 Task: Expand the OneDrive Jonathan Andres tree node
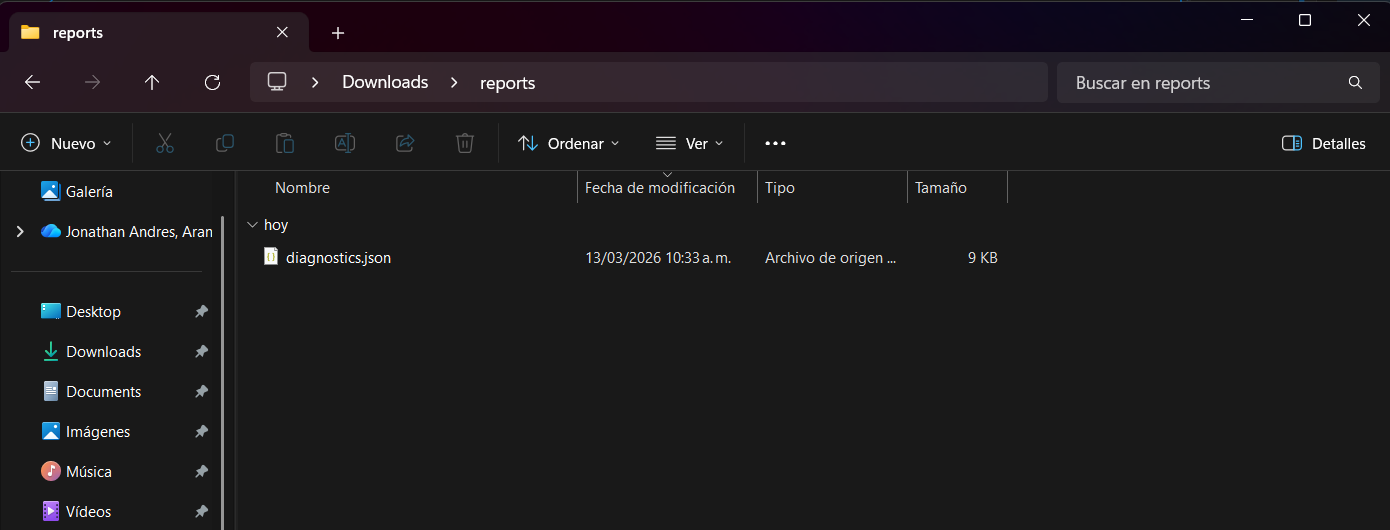click(20, 231)
